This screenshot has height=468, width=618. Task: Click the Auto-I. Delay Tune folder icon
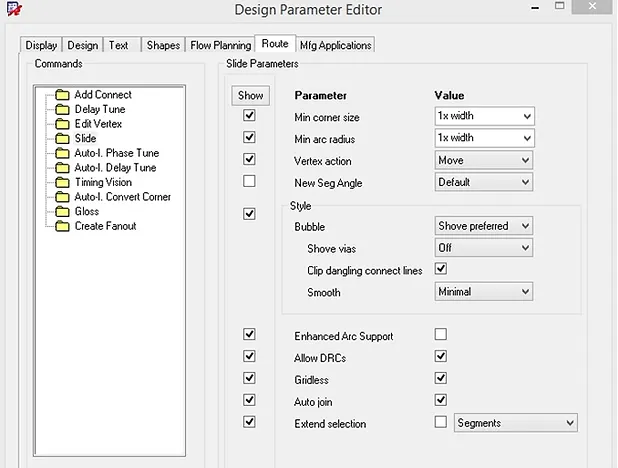click(62, 168)
